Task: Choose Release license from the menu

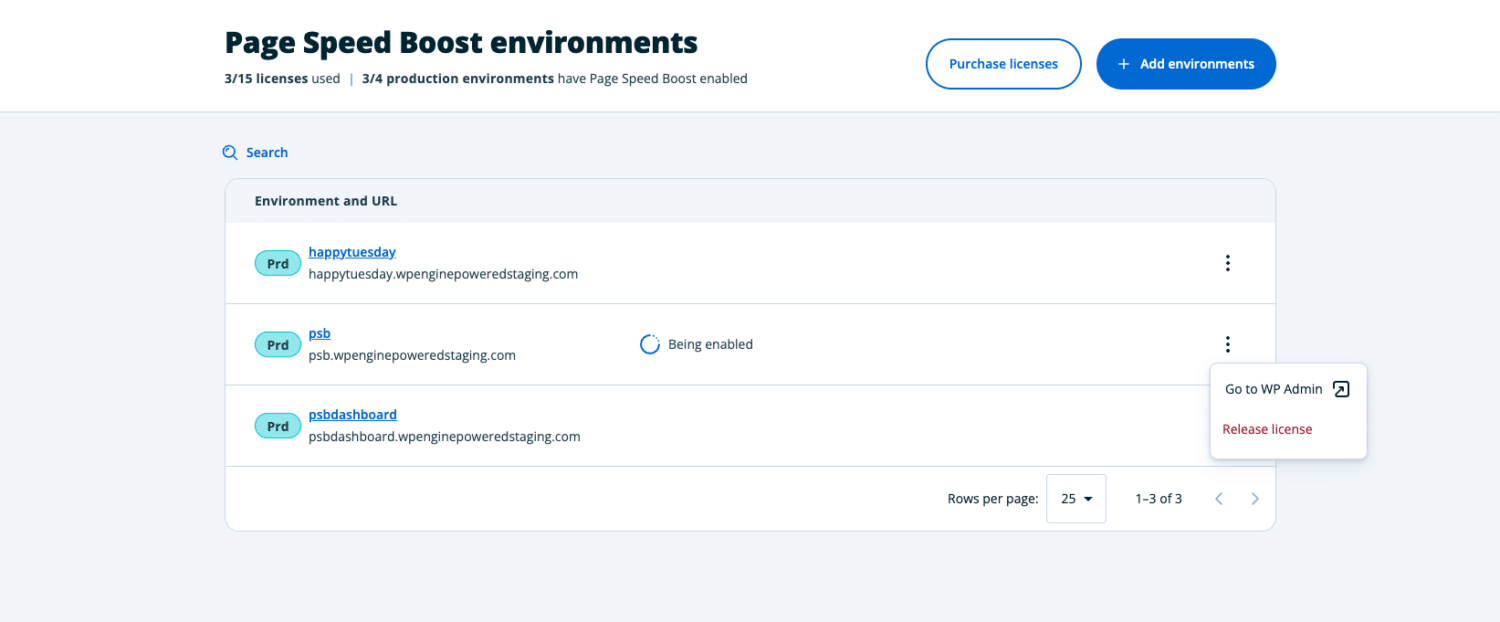Action: pyautogui.click(x=1267, y=428)
